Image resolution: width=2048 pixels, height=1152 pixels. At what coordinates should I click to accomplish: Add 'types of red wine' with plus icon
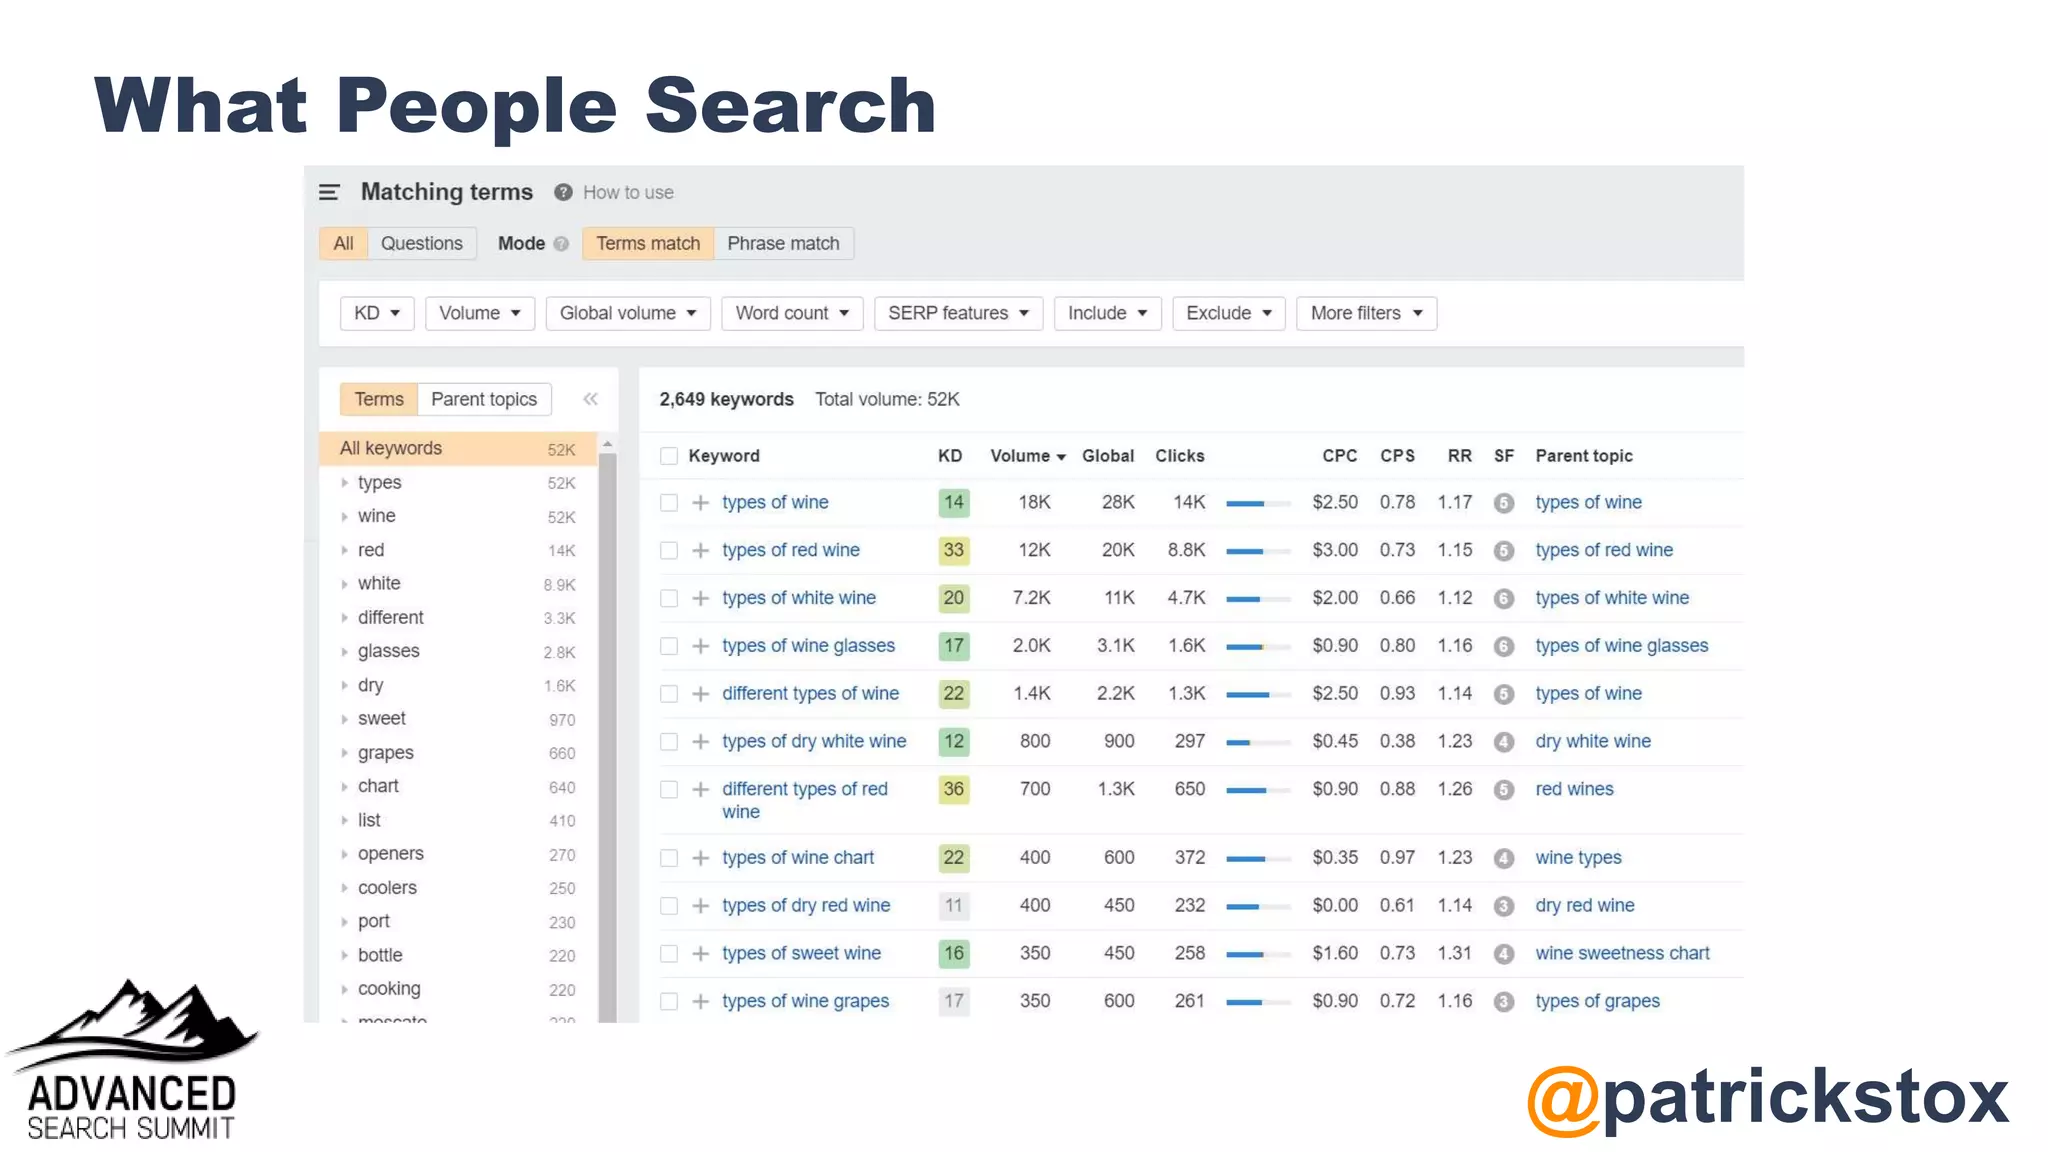(701, 551)
